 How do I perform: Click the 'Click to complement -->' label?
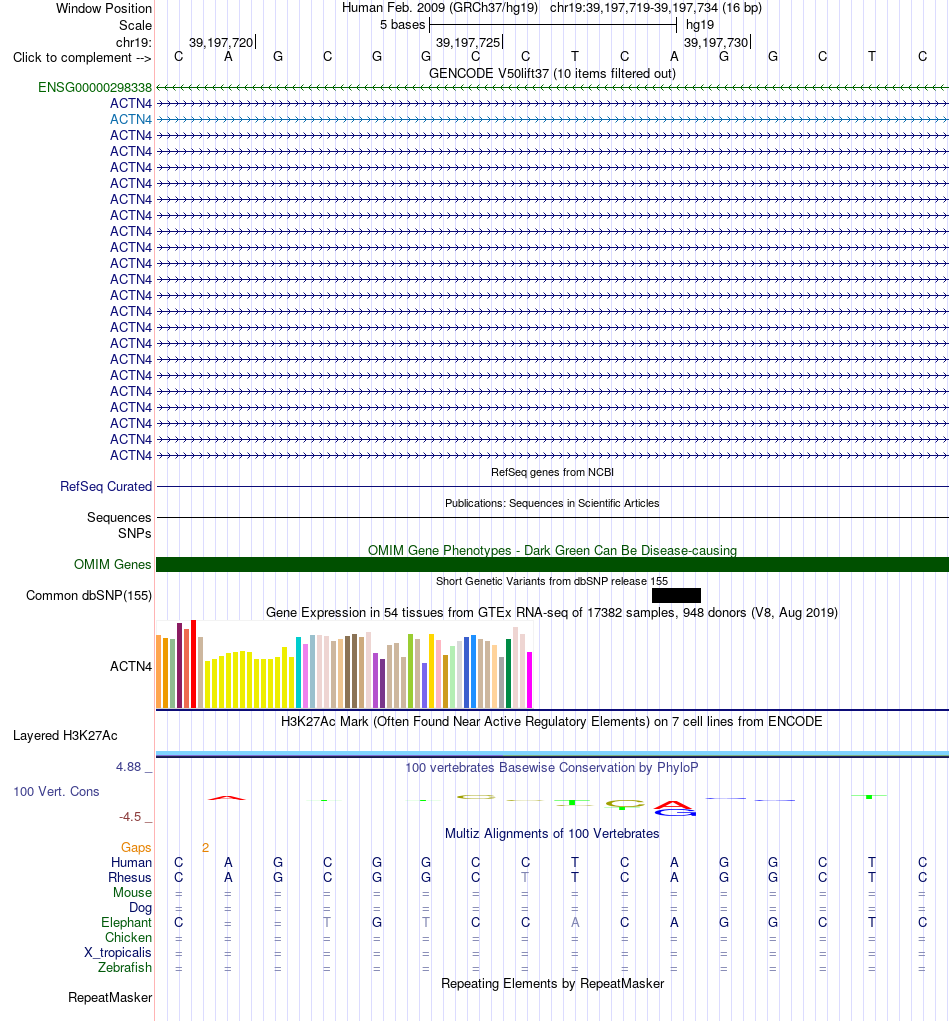coord(82,57)
